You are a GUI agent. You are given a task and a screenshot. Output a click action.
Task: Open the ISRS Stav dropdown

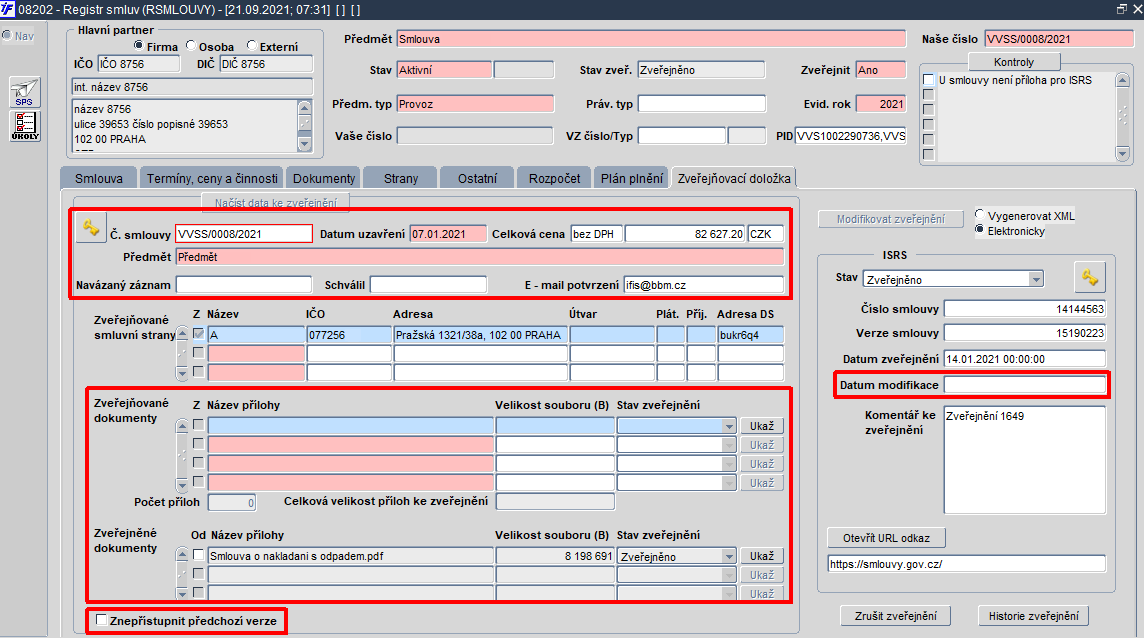[1035, 279]
